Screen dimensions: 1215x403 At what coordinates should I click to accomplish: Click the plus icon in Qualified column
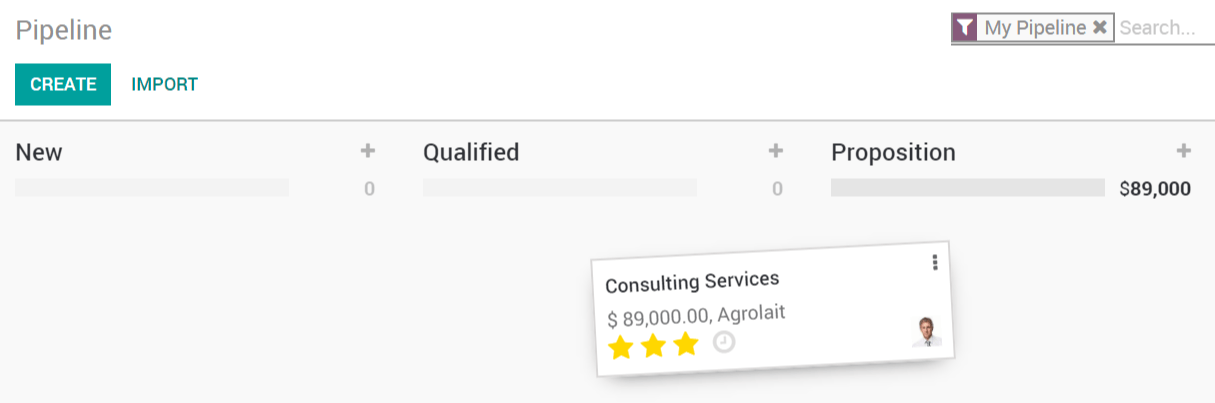(775, 152)
